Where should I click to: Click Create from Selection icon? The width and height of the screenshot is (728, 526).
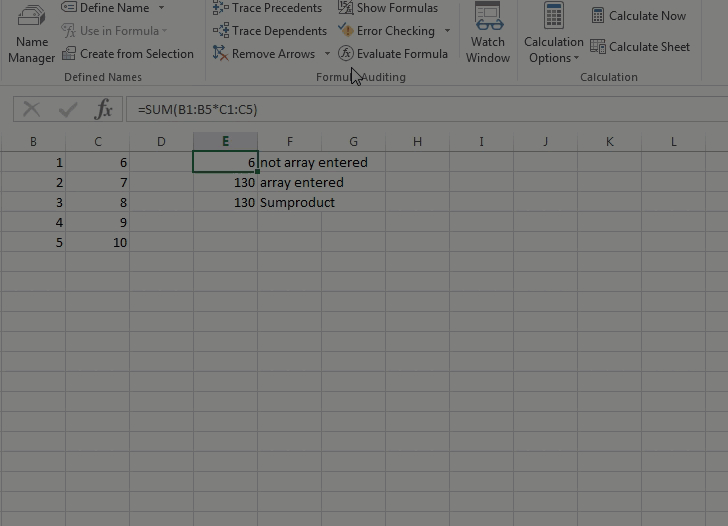(x=69, y=53)
